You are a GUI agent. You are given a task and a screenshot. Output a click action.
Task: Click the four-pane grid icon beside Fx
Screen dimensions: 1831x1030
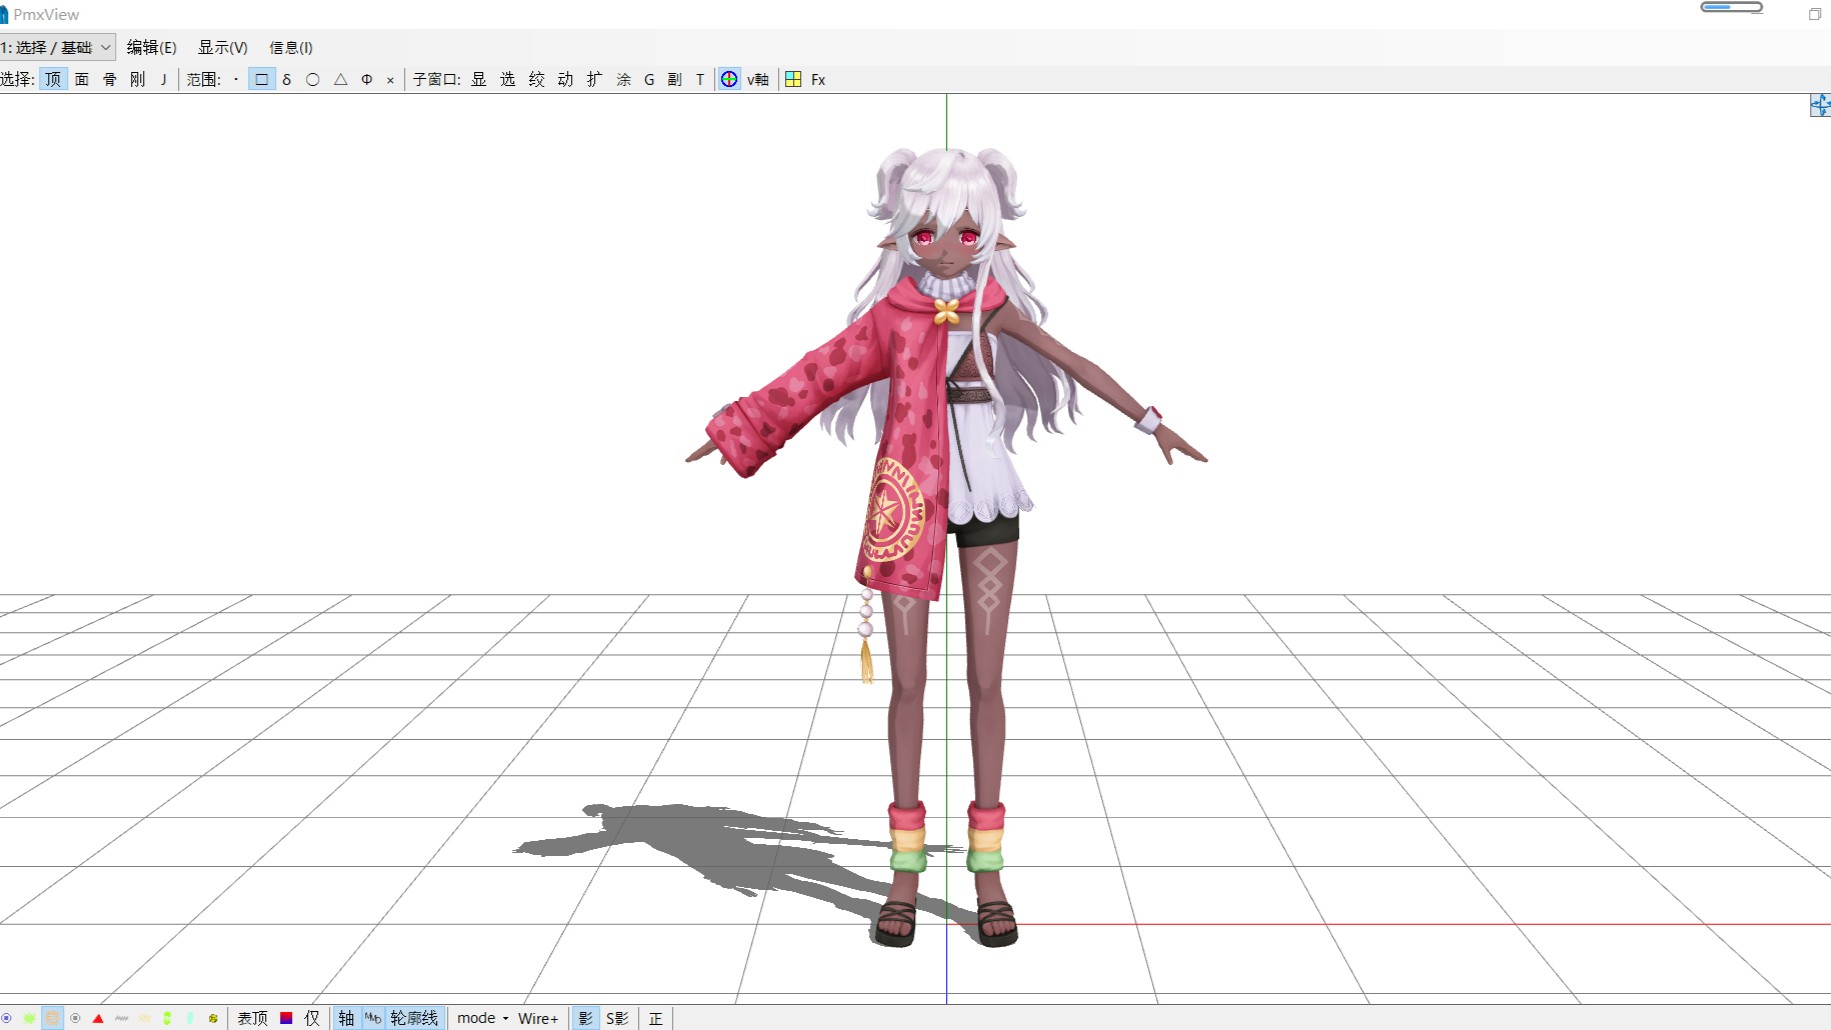(x=793, y=79)
